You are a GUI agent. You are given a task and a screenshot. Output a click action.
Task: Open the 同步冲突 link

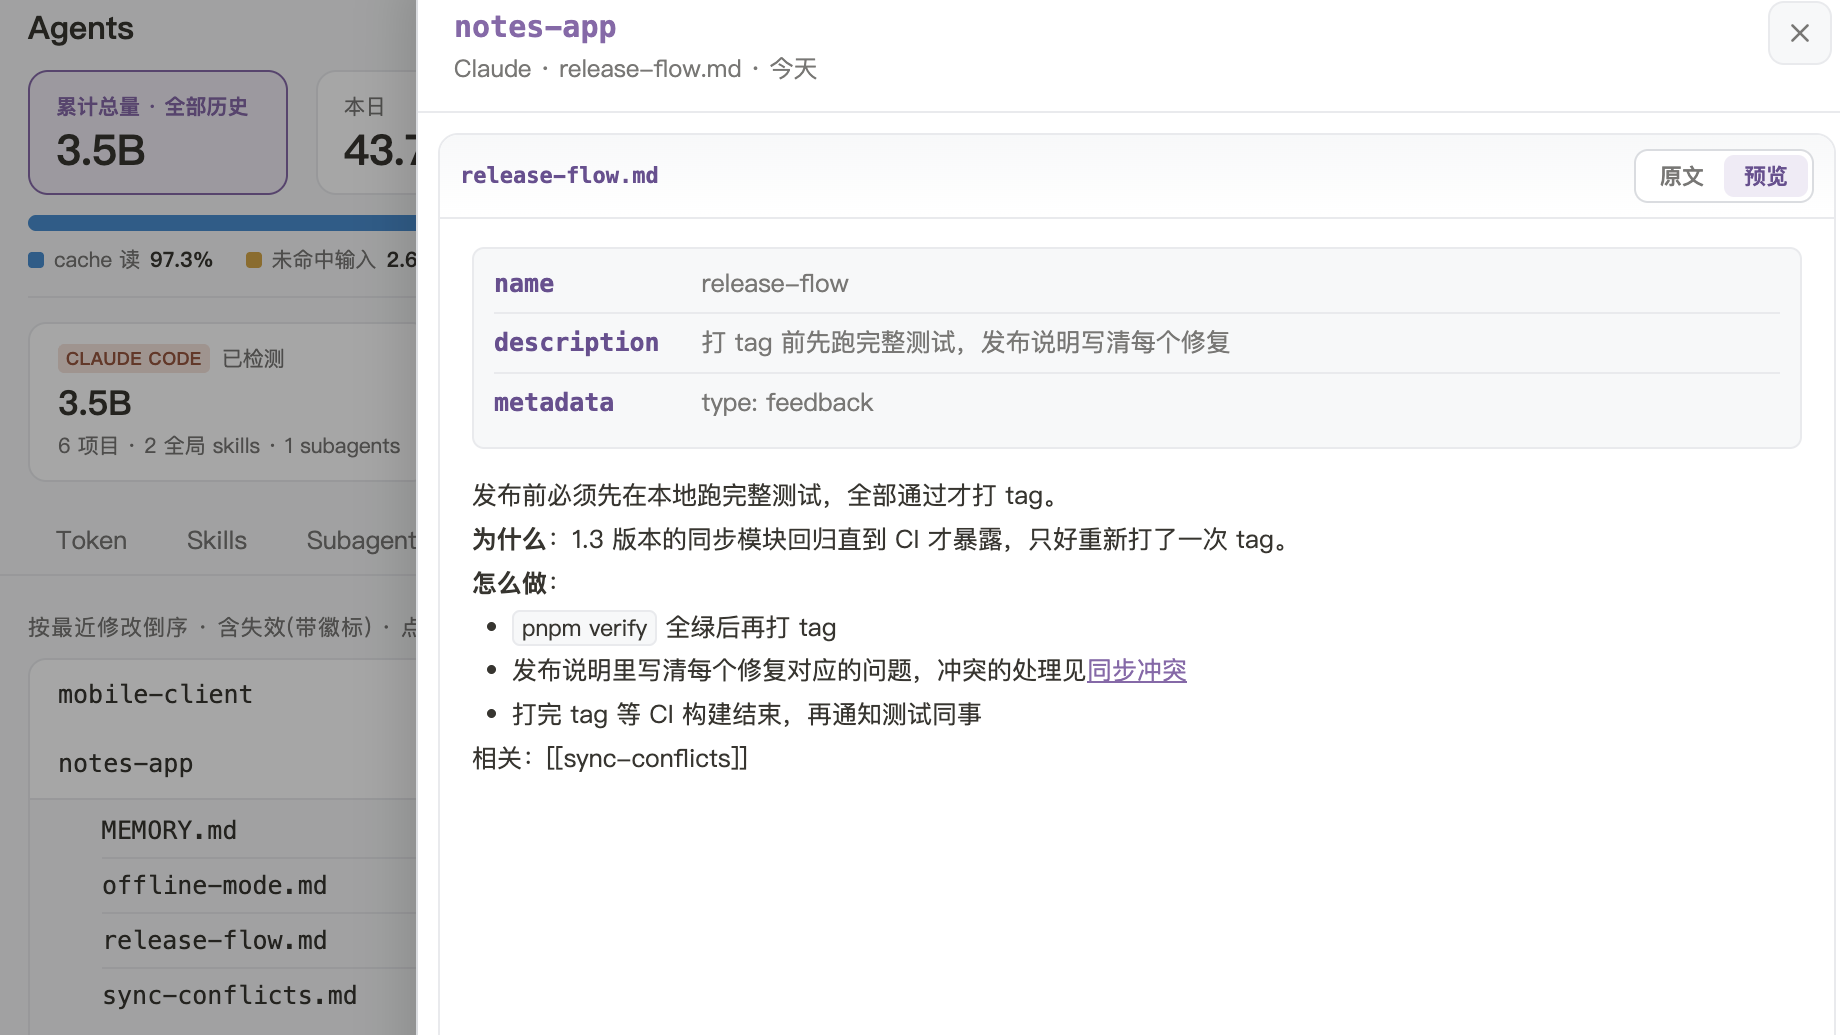point(1137,670)
